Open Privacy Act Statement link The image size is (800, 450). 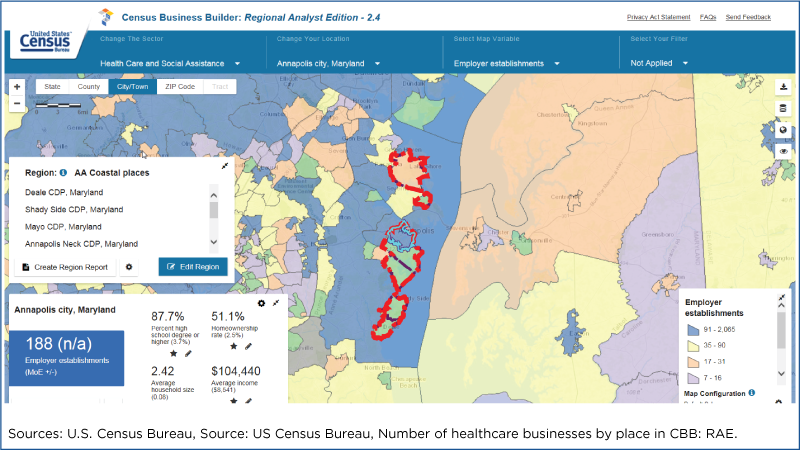tap(658, 17)
